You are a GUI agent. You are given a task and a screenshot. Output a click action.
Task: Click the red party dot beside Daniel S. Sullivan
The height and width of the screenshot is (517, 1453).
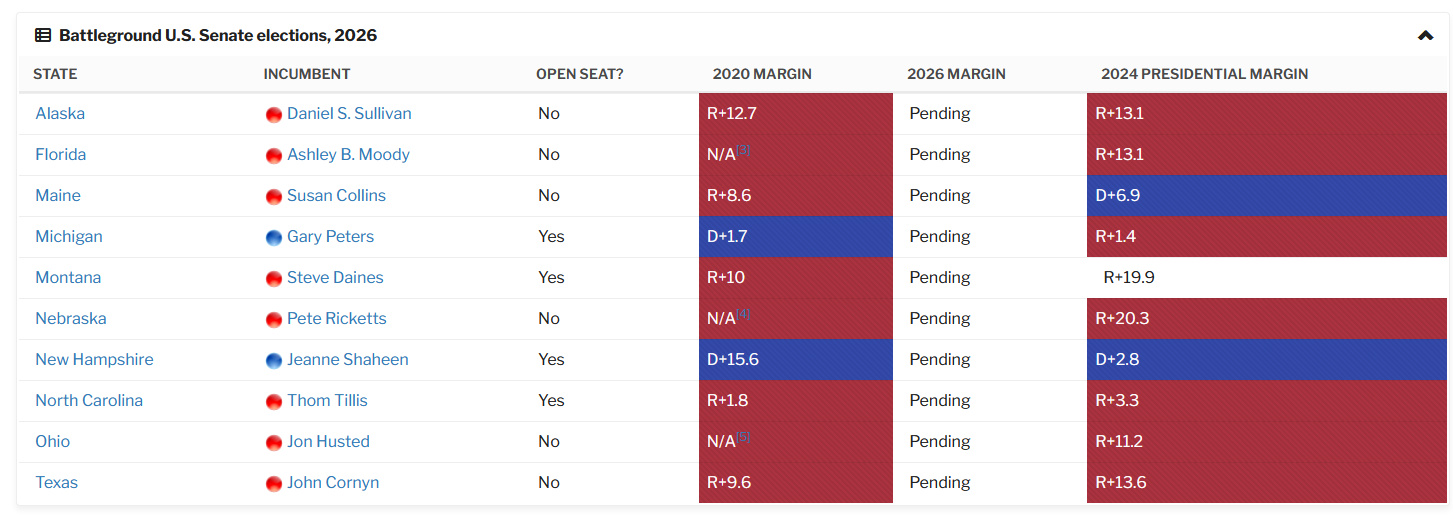(x=273, y=114)
